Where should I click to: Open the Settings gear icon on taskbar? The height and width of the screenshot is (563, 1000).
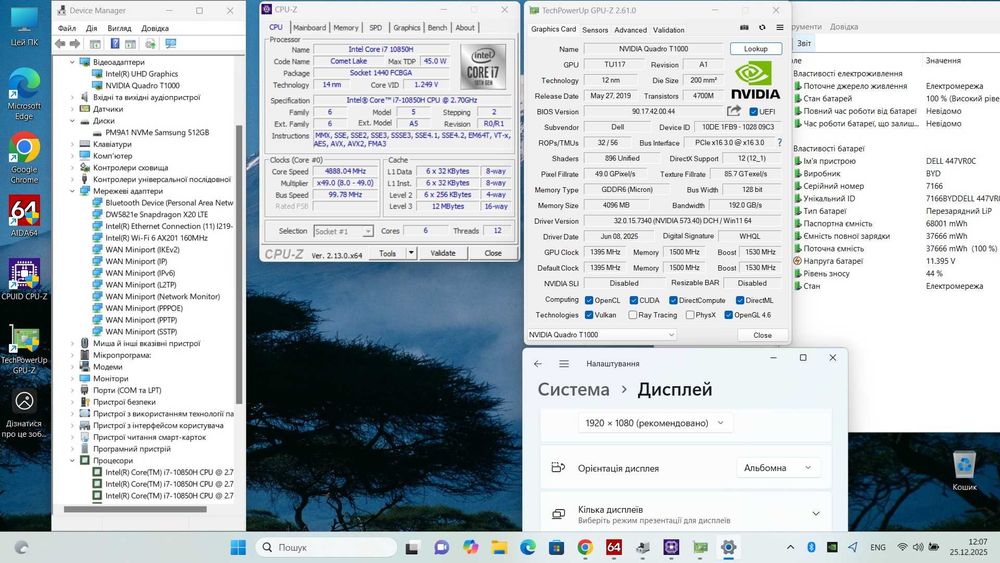[x=728, y=547]
